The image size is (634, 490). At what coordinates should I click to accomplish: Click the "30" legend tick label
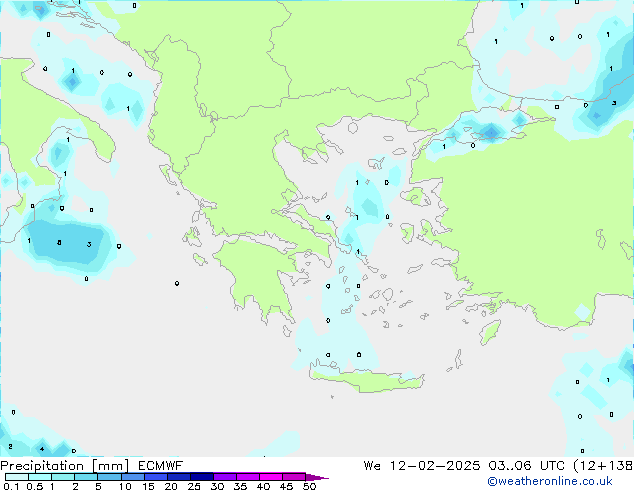(217, 486)
